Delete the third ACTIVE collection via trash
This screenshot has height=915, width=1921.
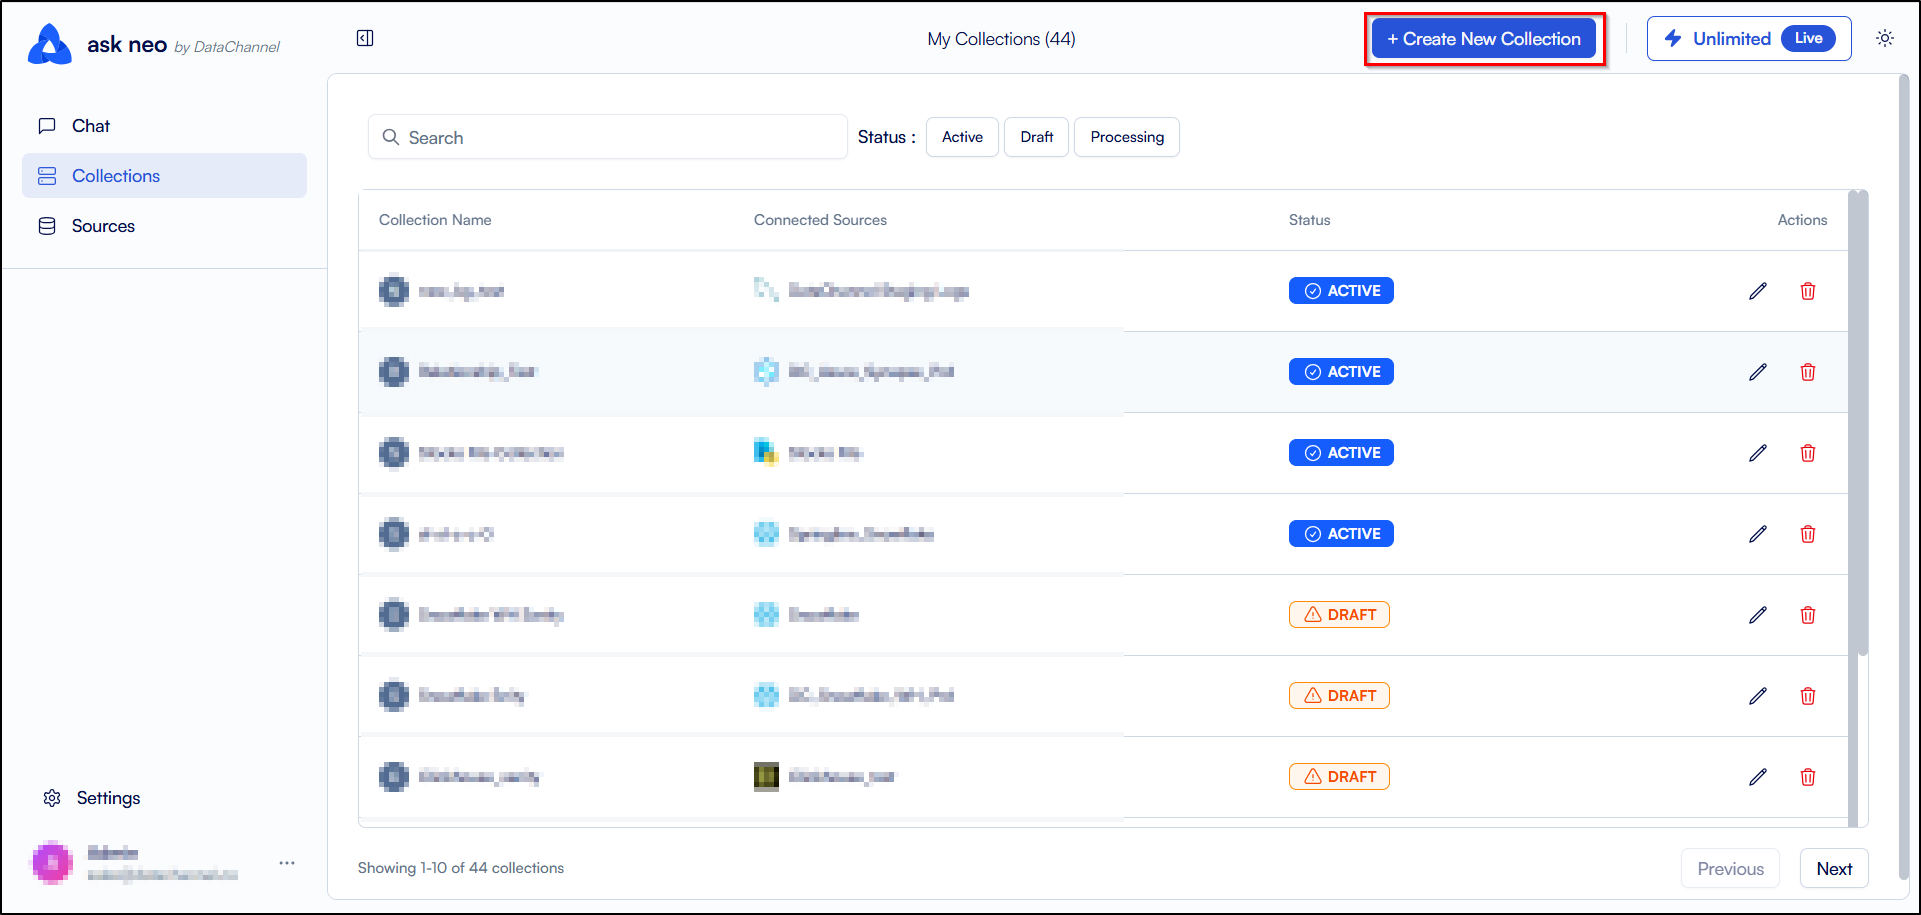click(x=1808, y=453)
